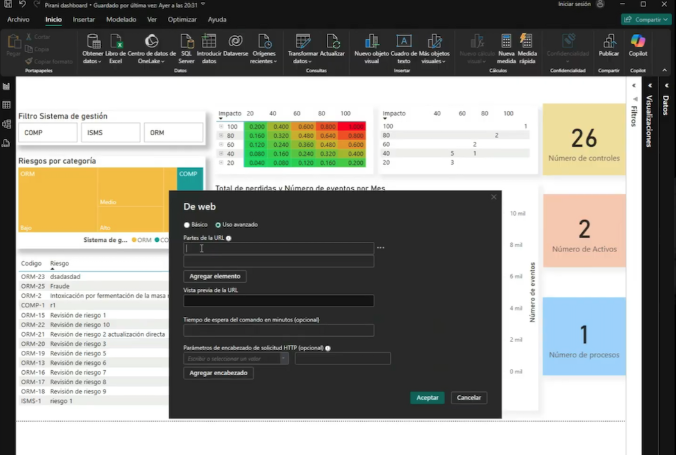Open the Optimizar ribbon tab
Viewport: 676px width, 455px height.
click(x=182, y=19)
